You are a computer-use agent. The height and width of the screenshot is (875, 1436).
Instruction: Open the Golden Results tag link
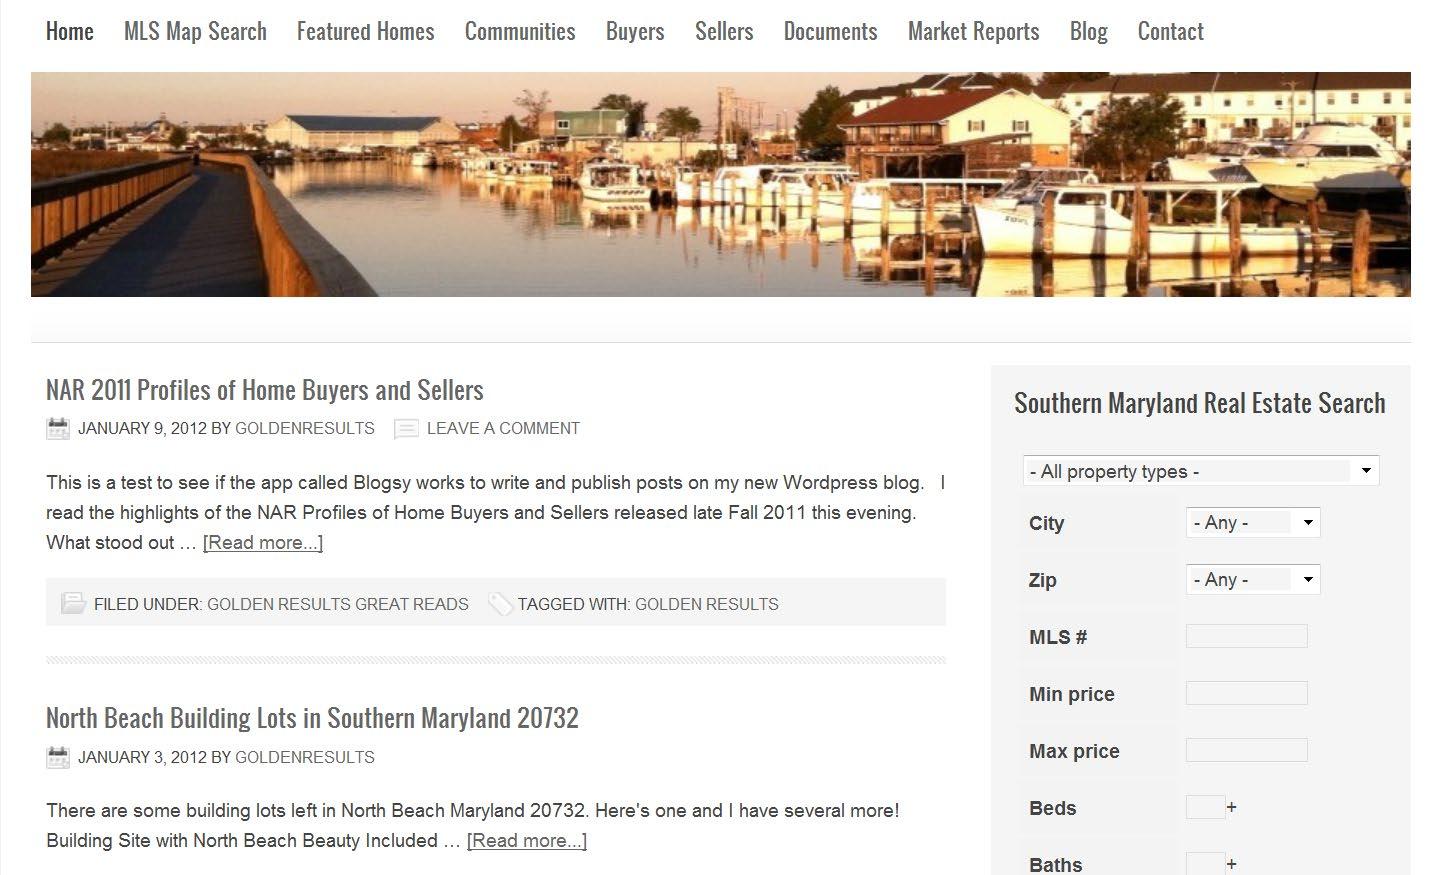click(707, 604)
